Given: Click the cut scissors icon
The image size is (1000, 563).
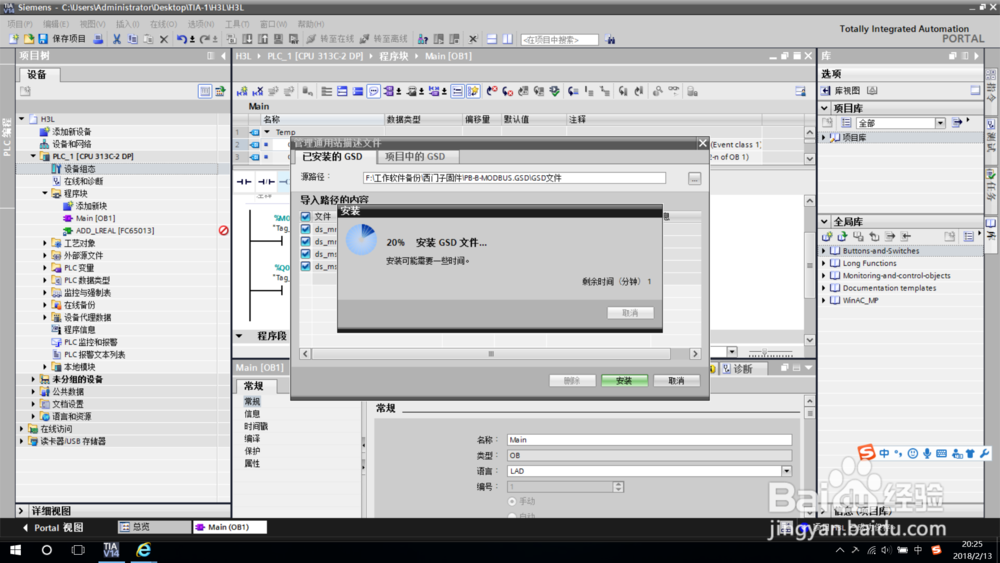Looking at the screenshot, I should [x=117, y=40].
